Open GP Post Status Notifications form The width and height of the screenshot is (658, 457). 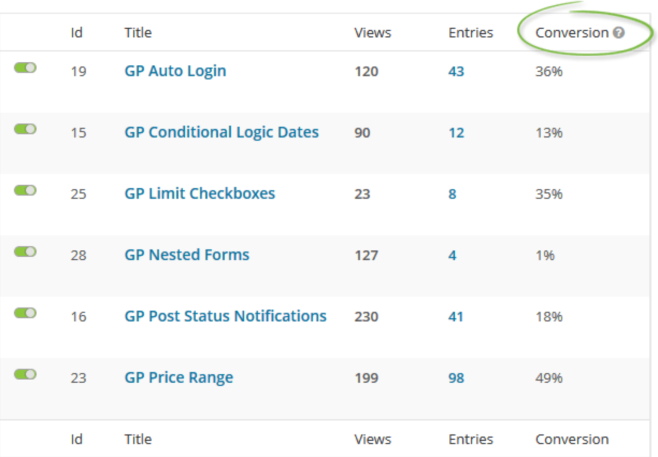point(225,316)
